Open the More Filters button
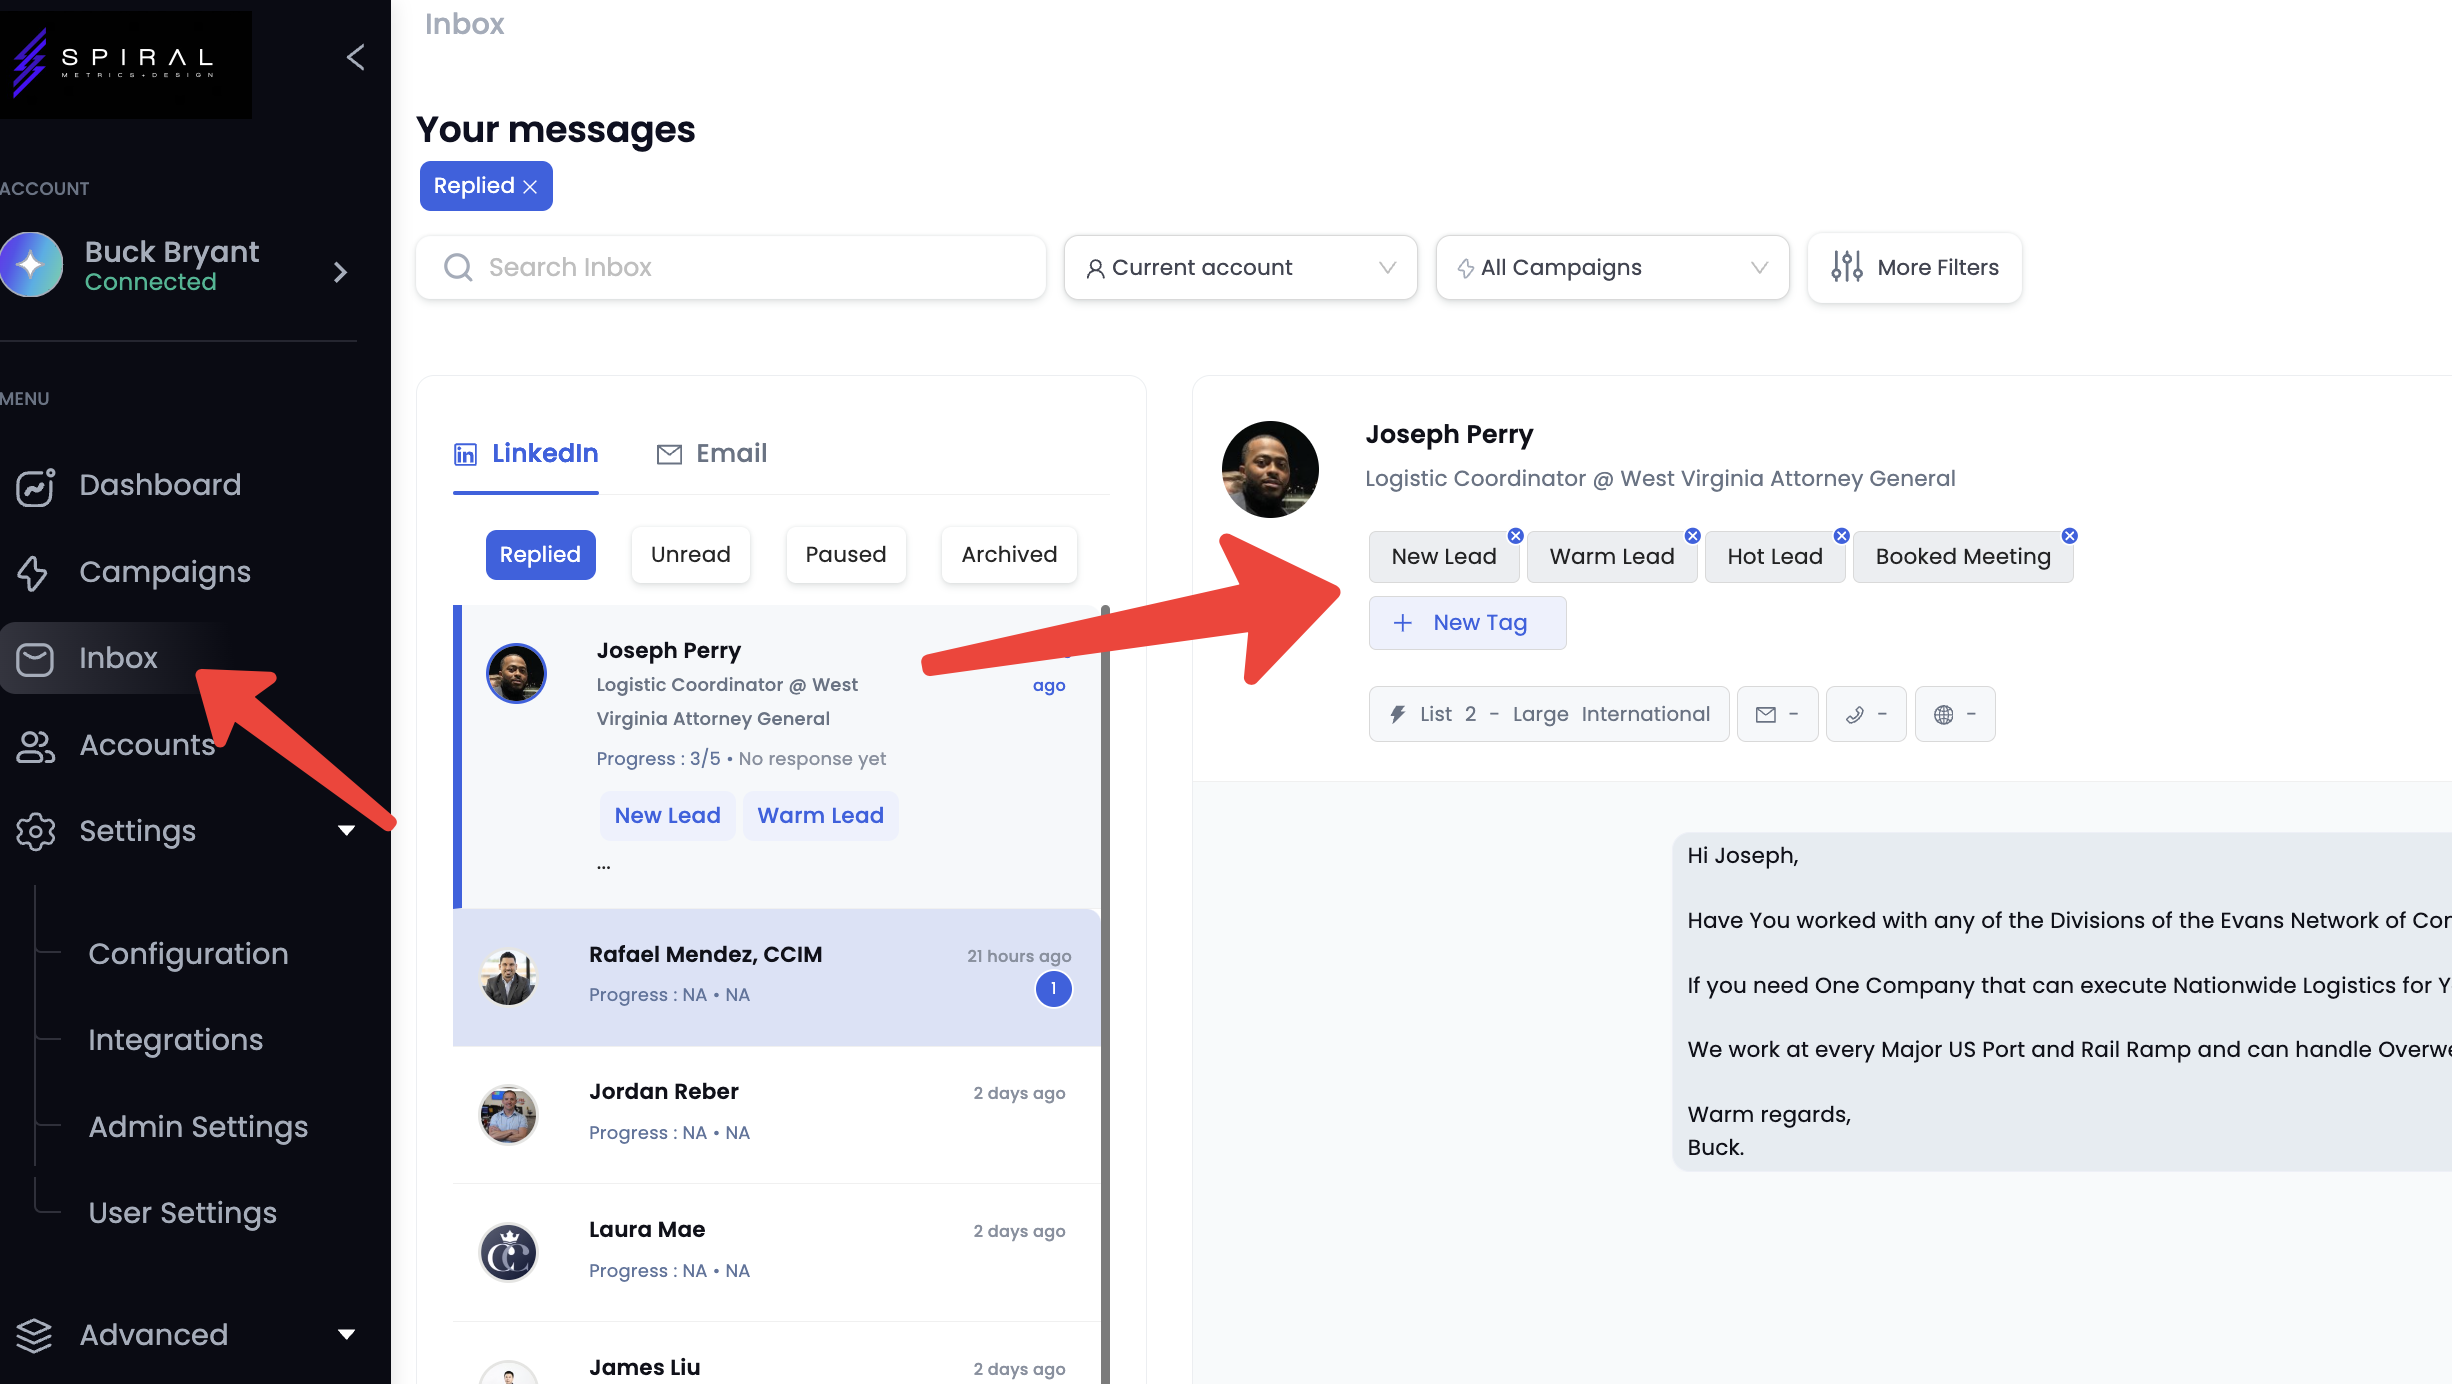Viewport: 2452px width, 1384px height. (x=1914, y=268)
